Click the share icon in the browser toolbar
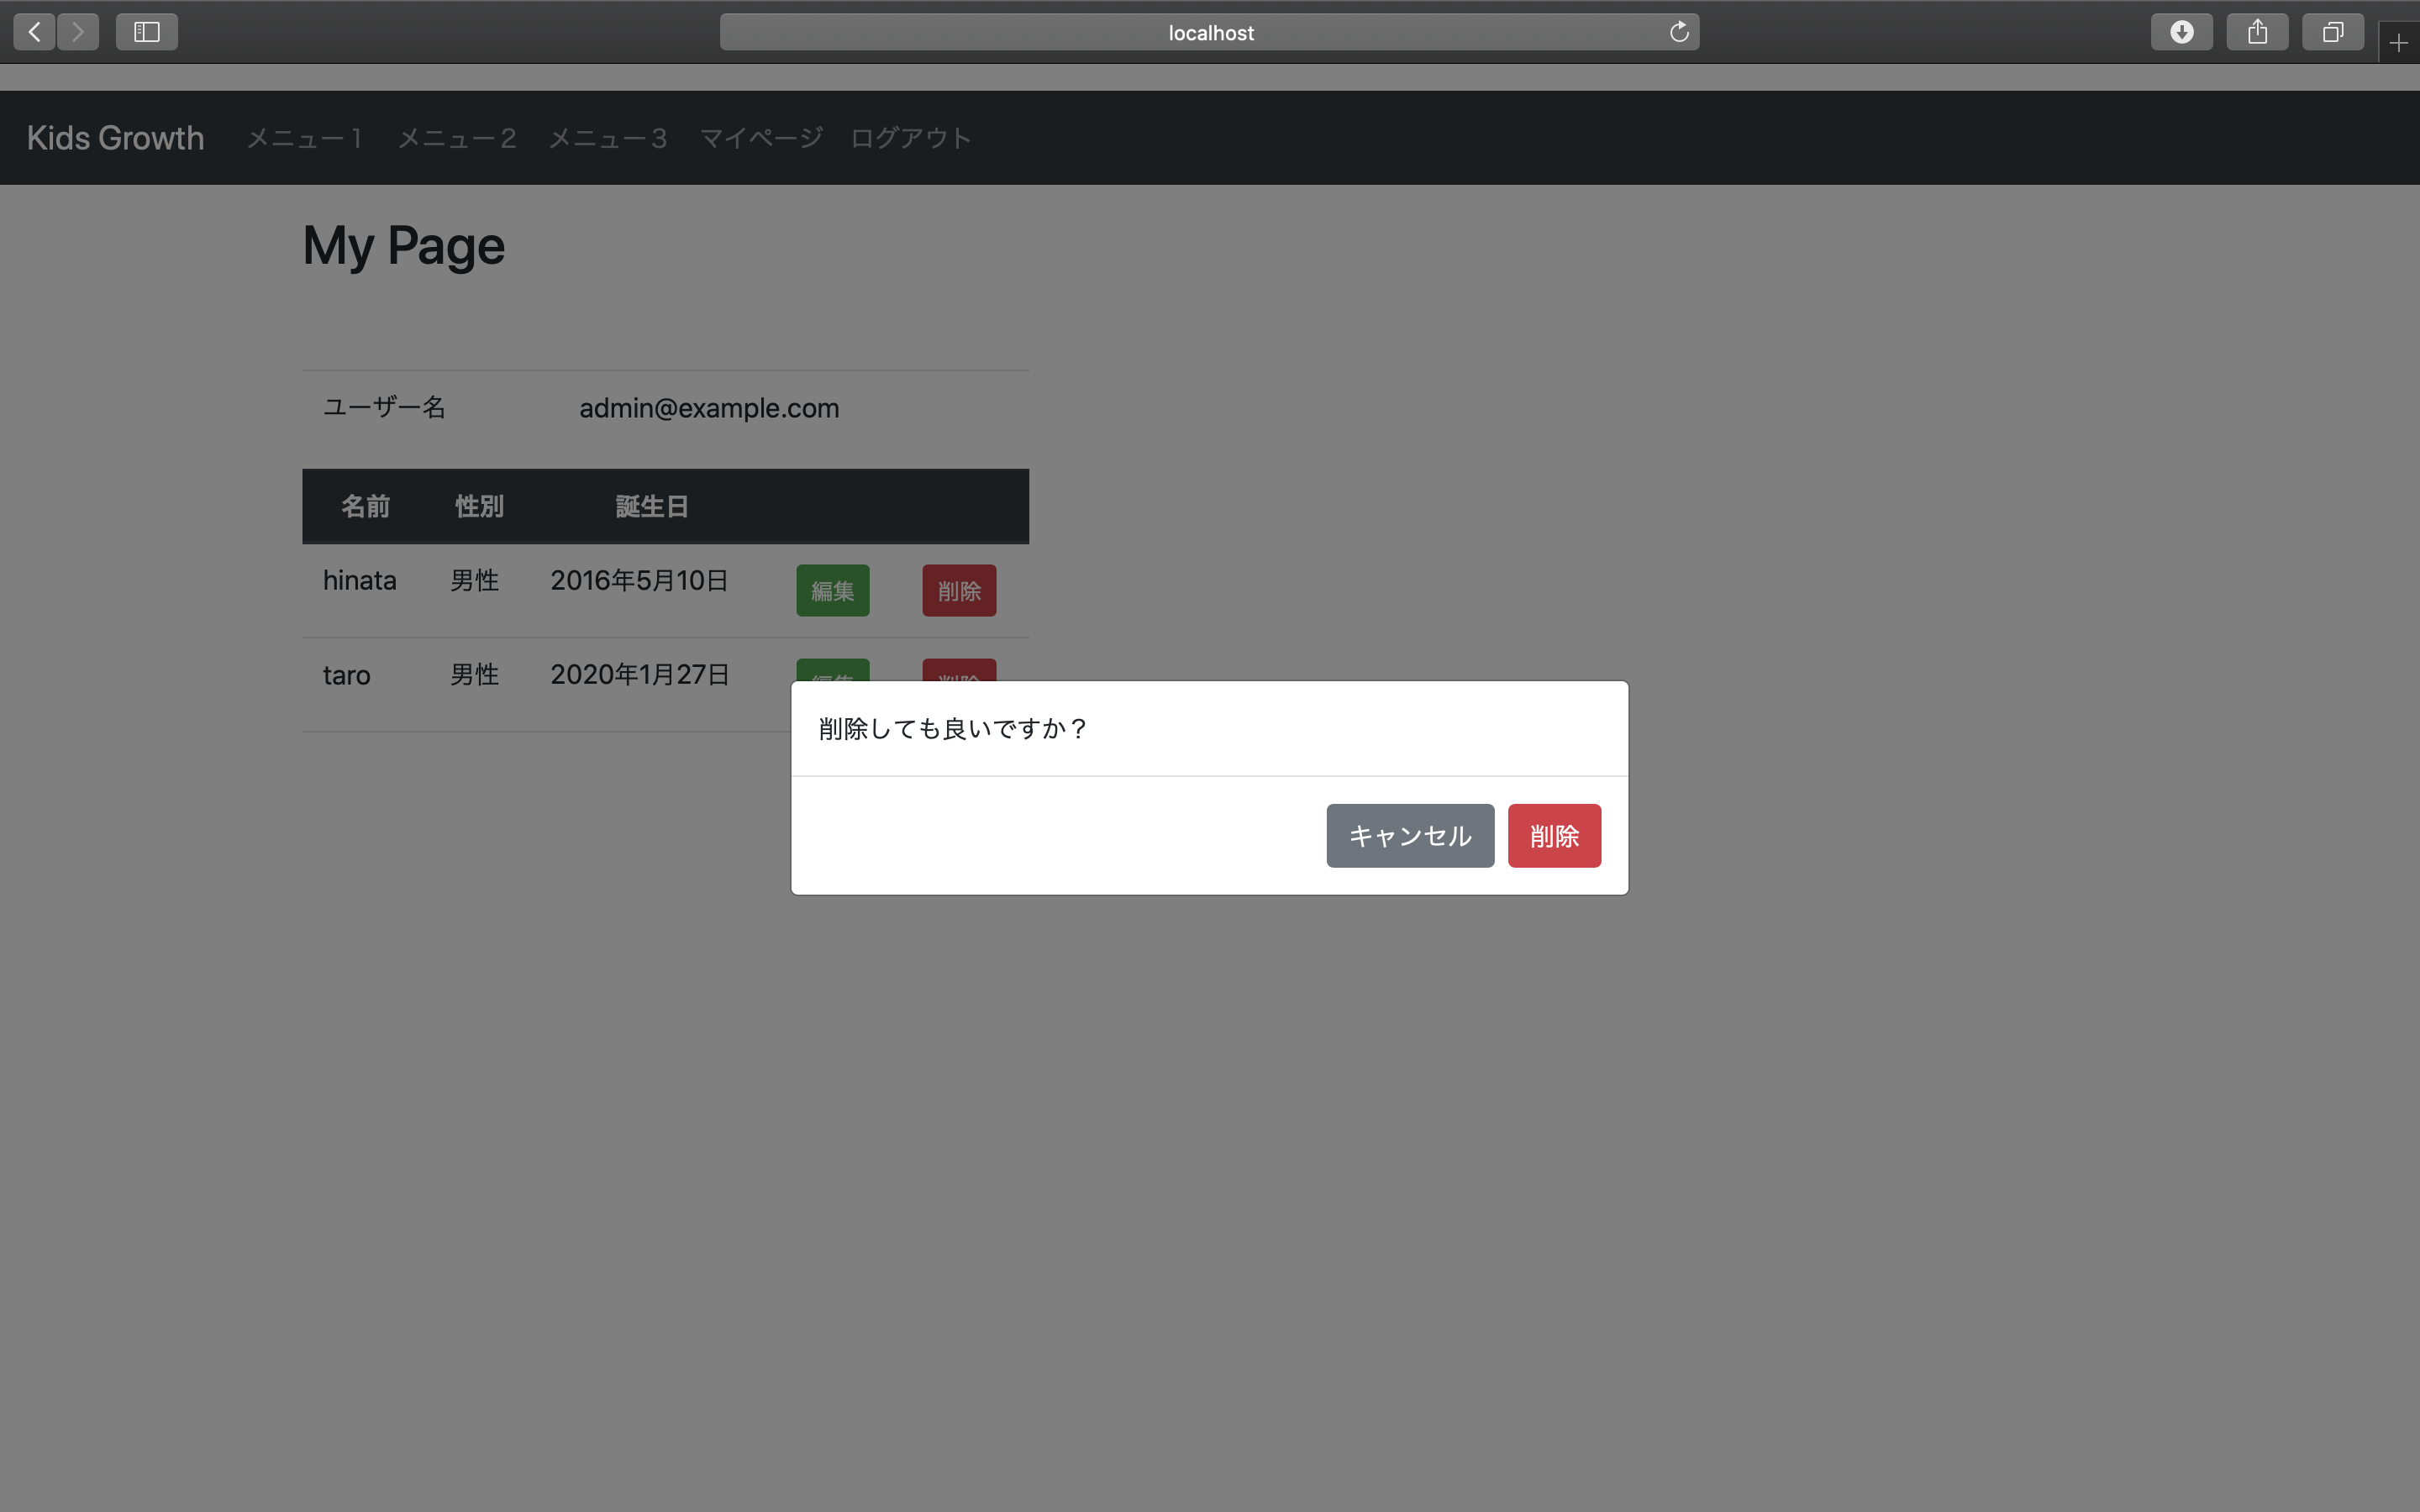This screenshot has width=2420, height=1512. click(x=2257, y=31)
